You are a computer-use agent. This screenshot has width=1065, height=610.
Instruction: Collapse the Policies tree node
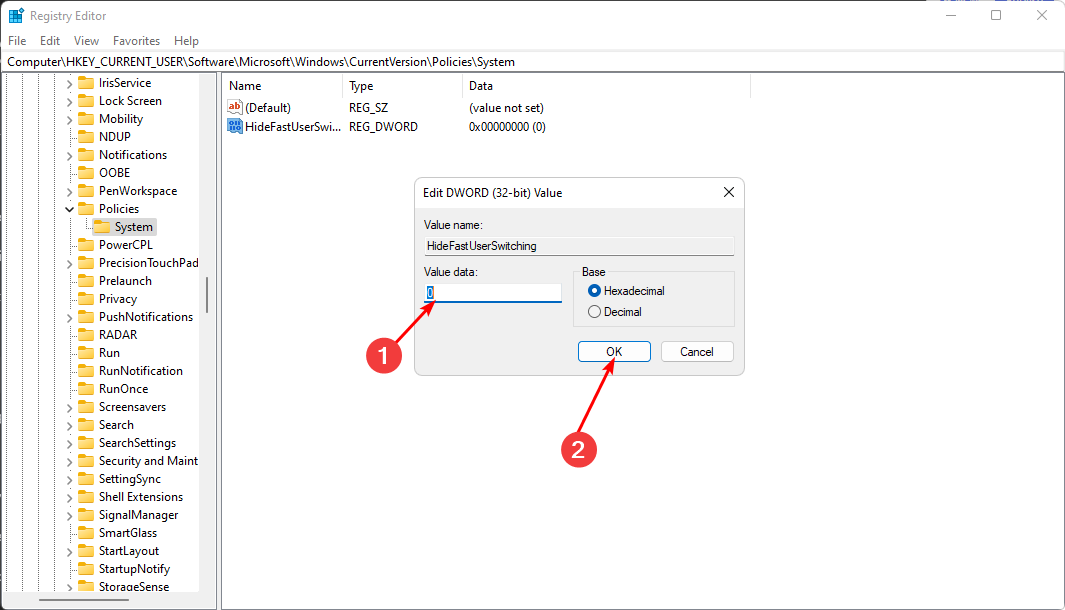[x=69, y=209]
